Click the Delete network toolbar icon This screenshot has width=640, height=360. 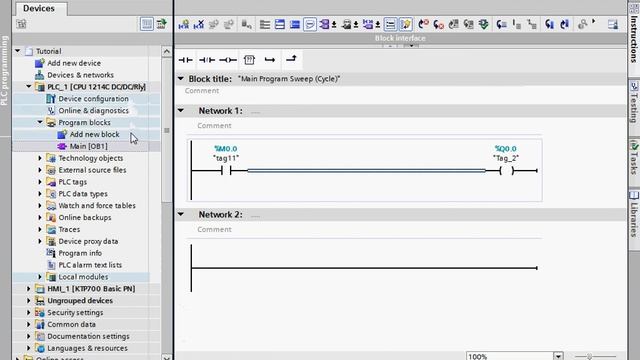tap(199, 24)
